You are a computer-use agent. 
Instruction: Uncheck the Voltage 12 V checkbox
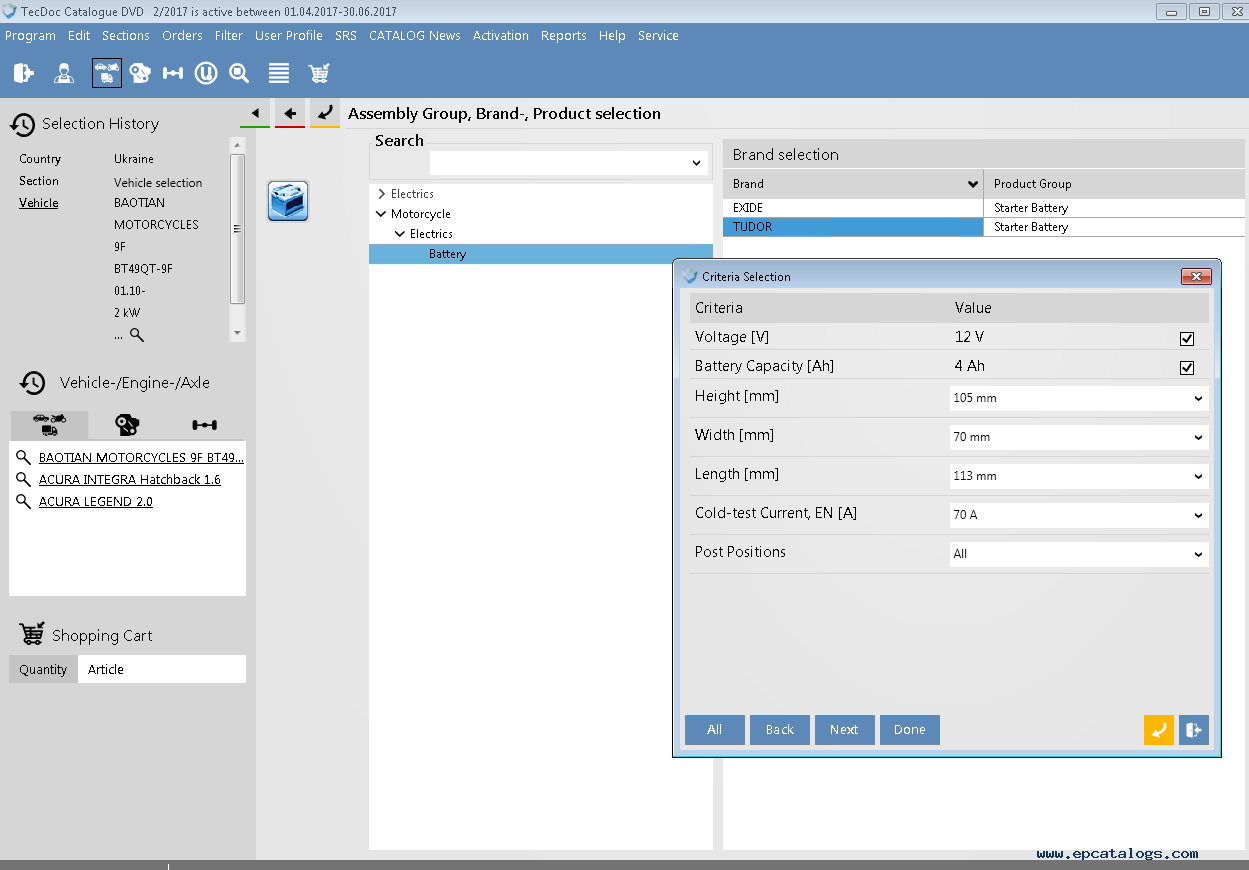[x=1187, y=338]
